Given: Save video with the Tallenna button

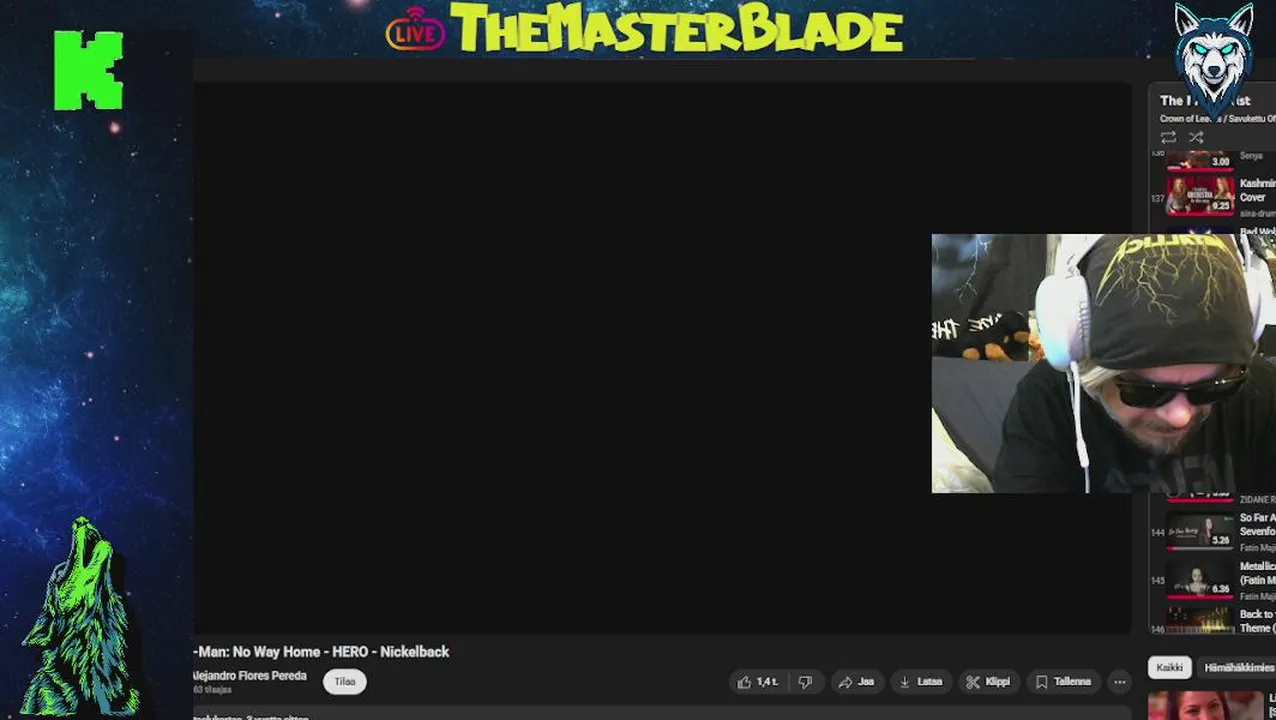Looking at the screenshot, I should tap(1063, 682).
